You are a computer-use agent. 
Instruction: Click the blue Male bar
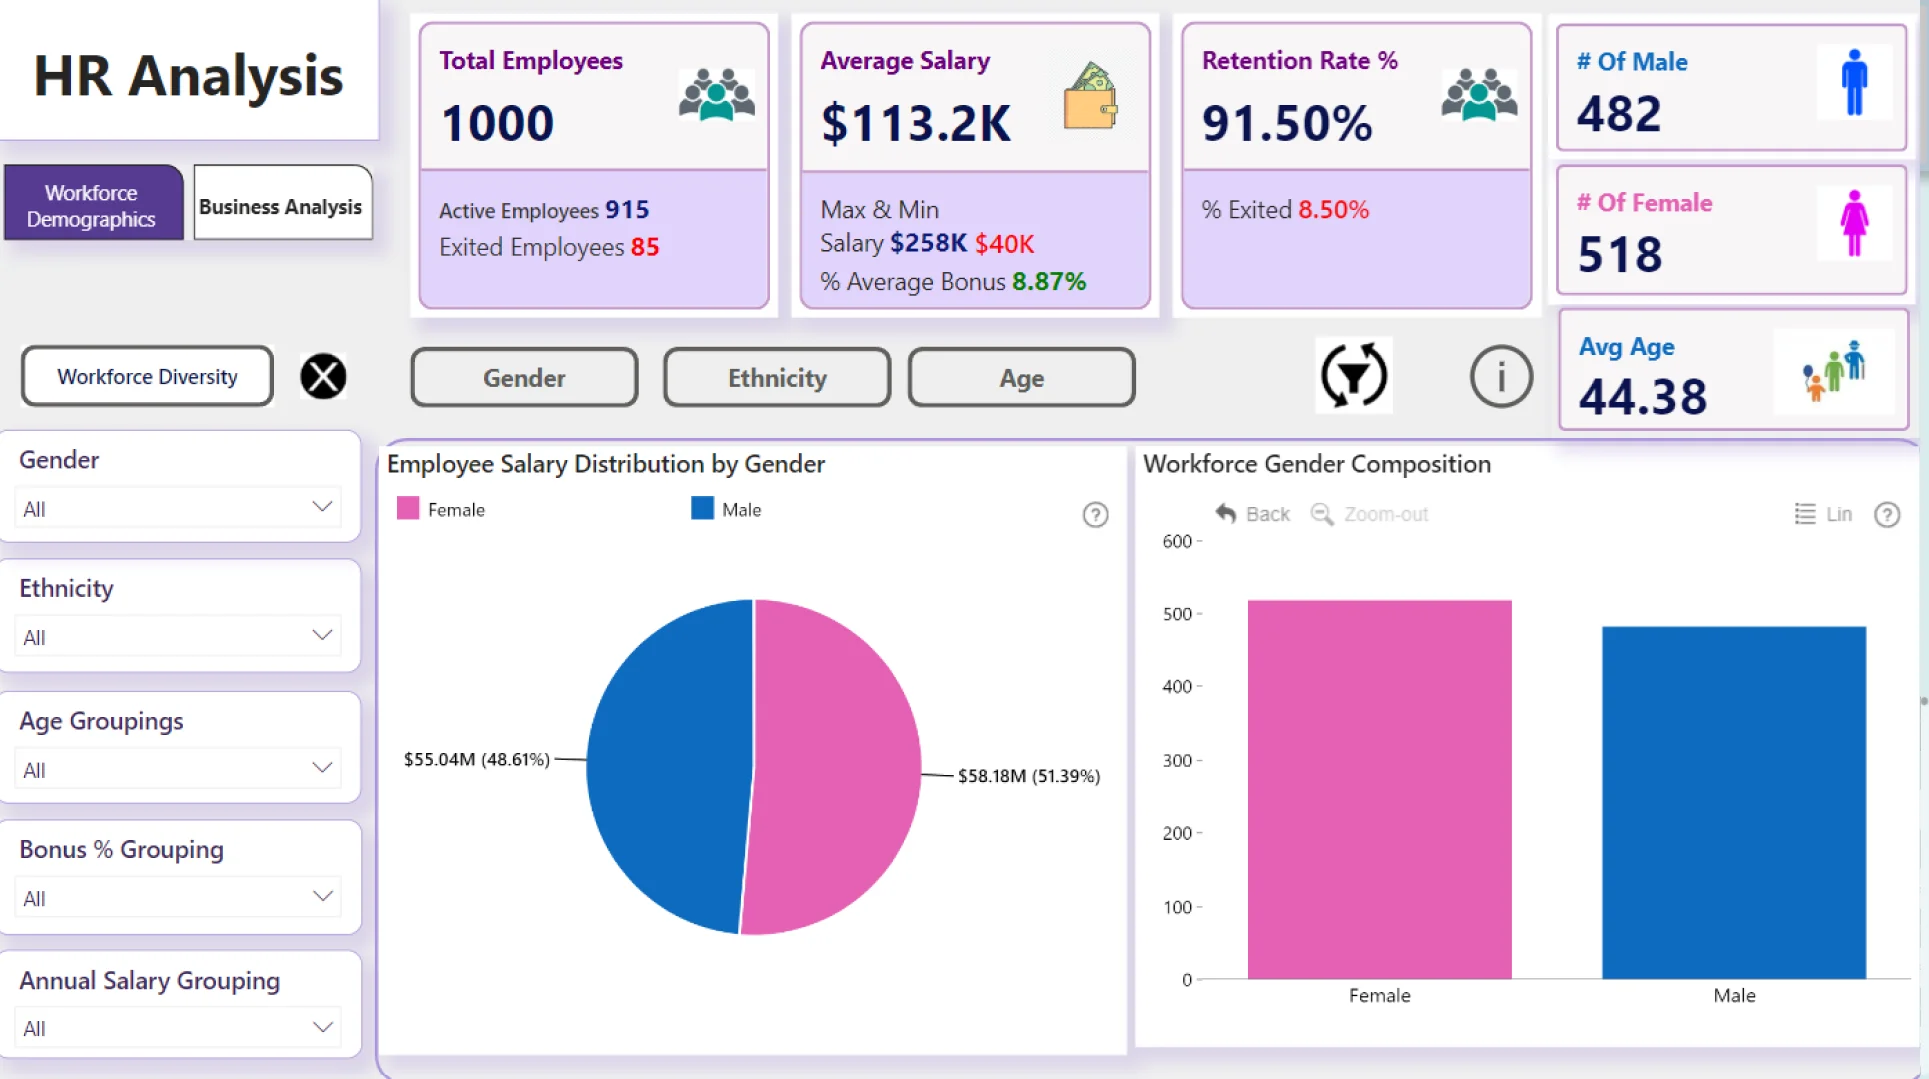pos(1733,802)
